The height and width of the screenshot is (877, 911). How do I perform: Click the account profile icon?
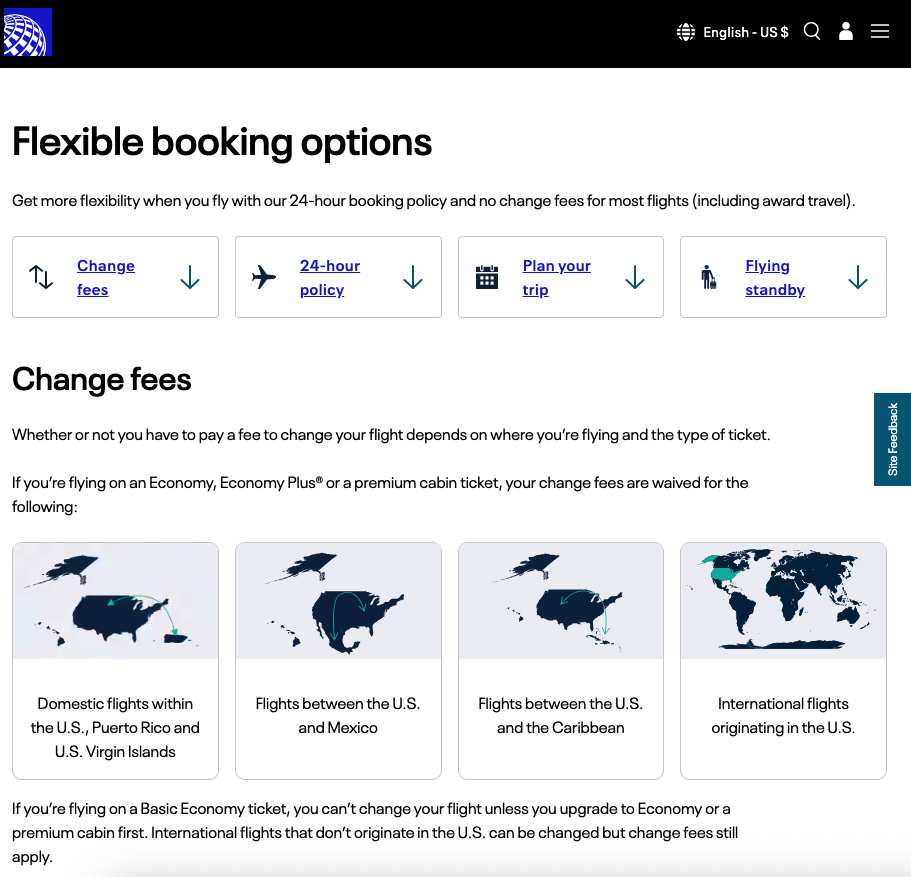[846, 31]
